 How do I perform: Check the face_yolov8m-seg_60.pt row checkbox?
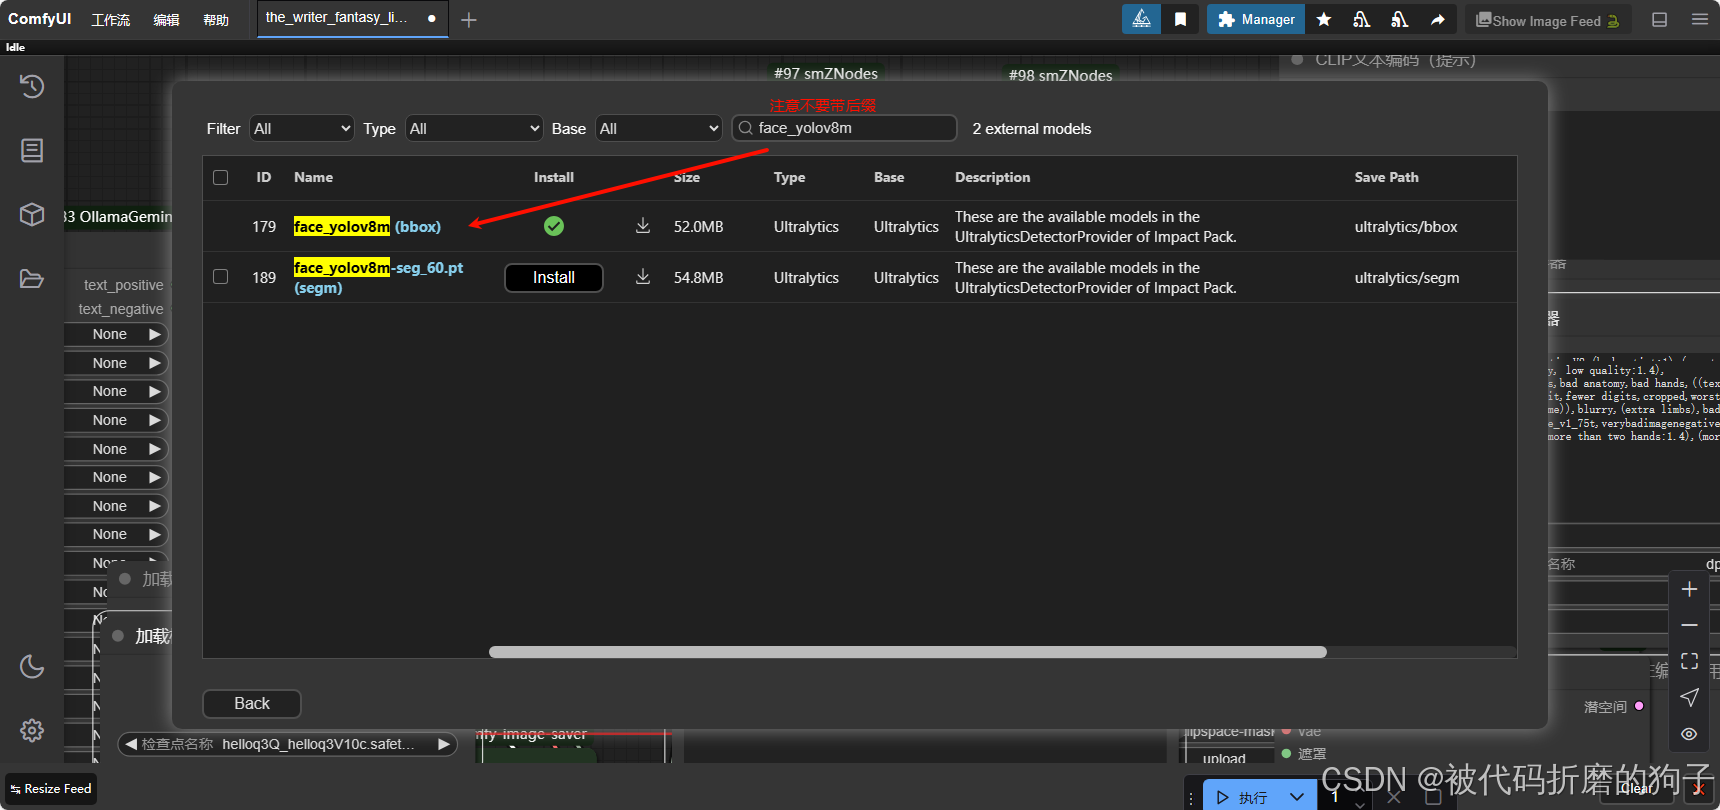pyautogui.click(x=221, y=276)
